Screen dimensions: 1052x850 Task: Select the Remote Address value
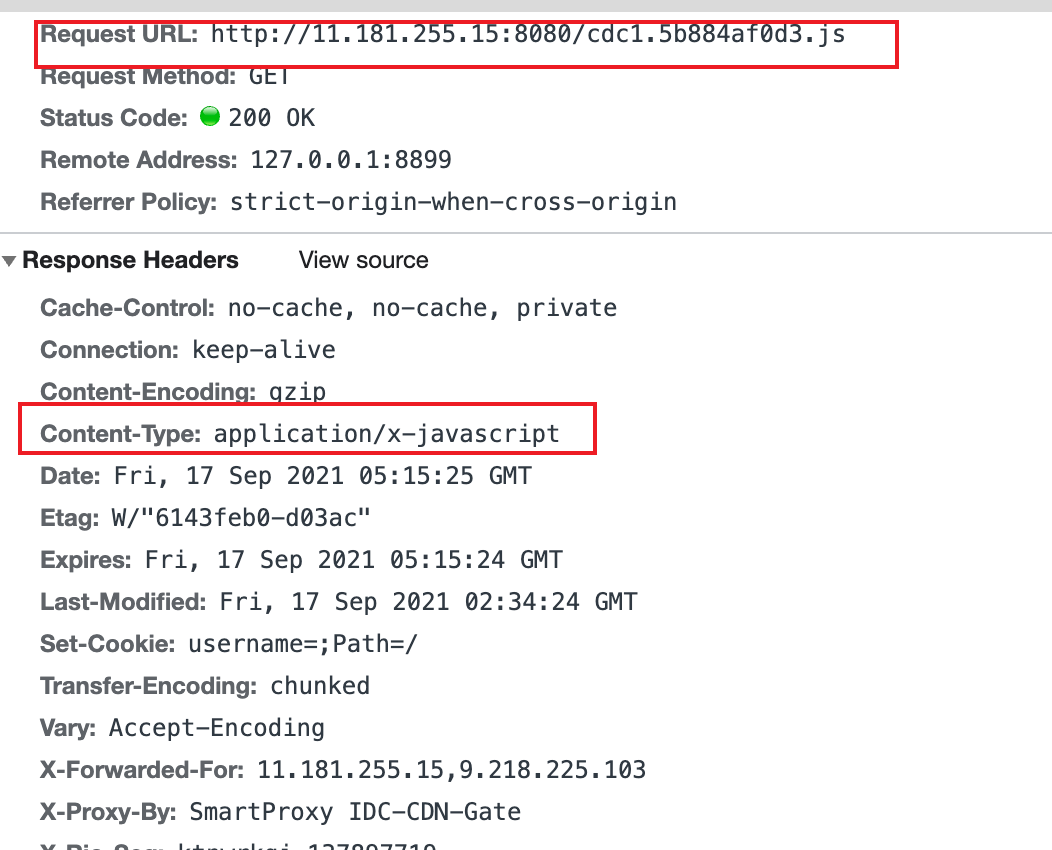(351, 160)
